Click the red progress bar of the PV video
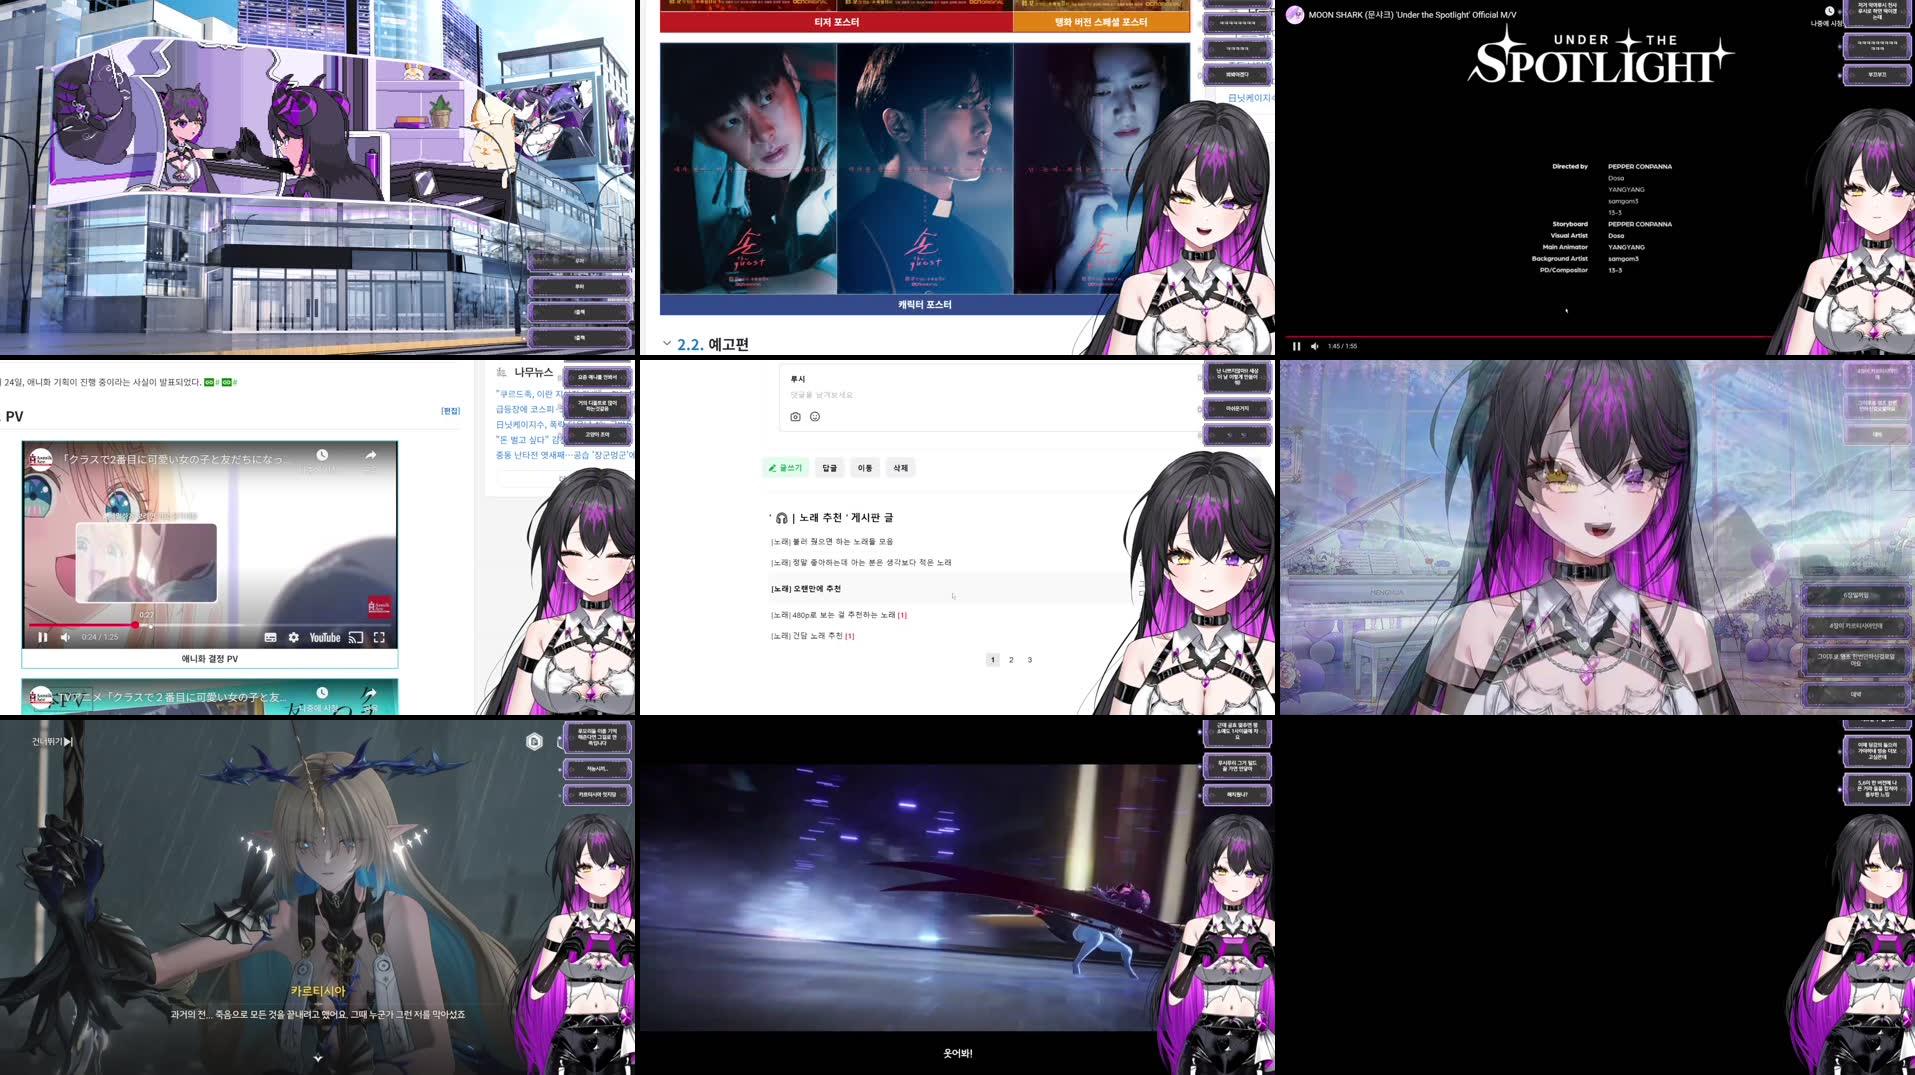 click(x=80, y=624)
